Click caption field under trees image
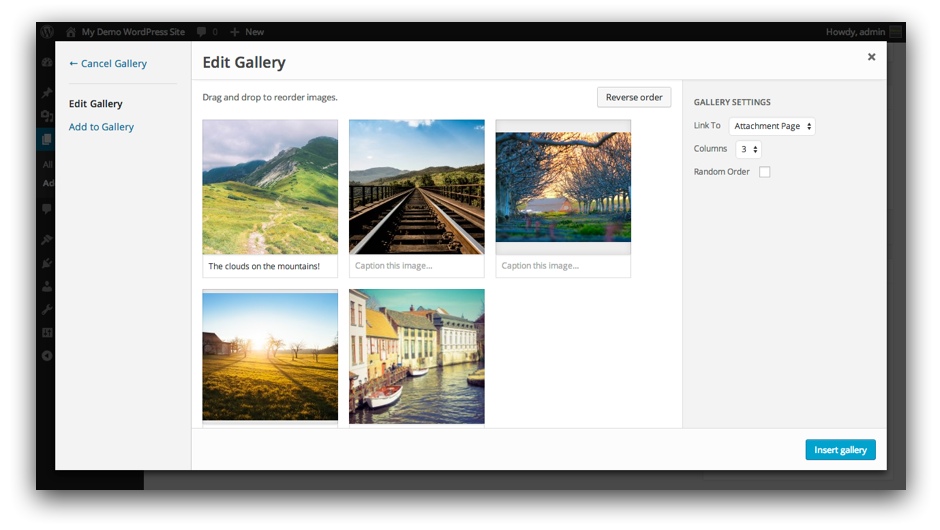940x530 pixels. [563, 266]
